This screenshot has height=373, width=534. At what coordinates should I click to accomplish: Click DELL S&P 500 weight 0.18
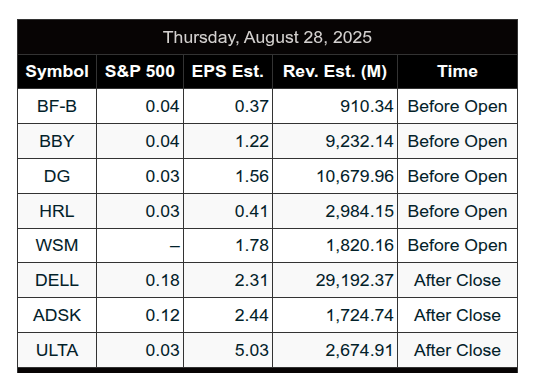162,280
